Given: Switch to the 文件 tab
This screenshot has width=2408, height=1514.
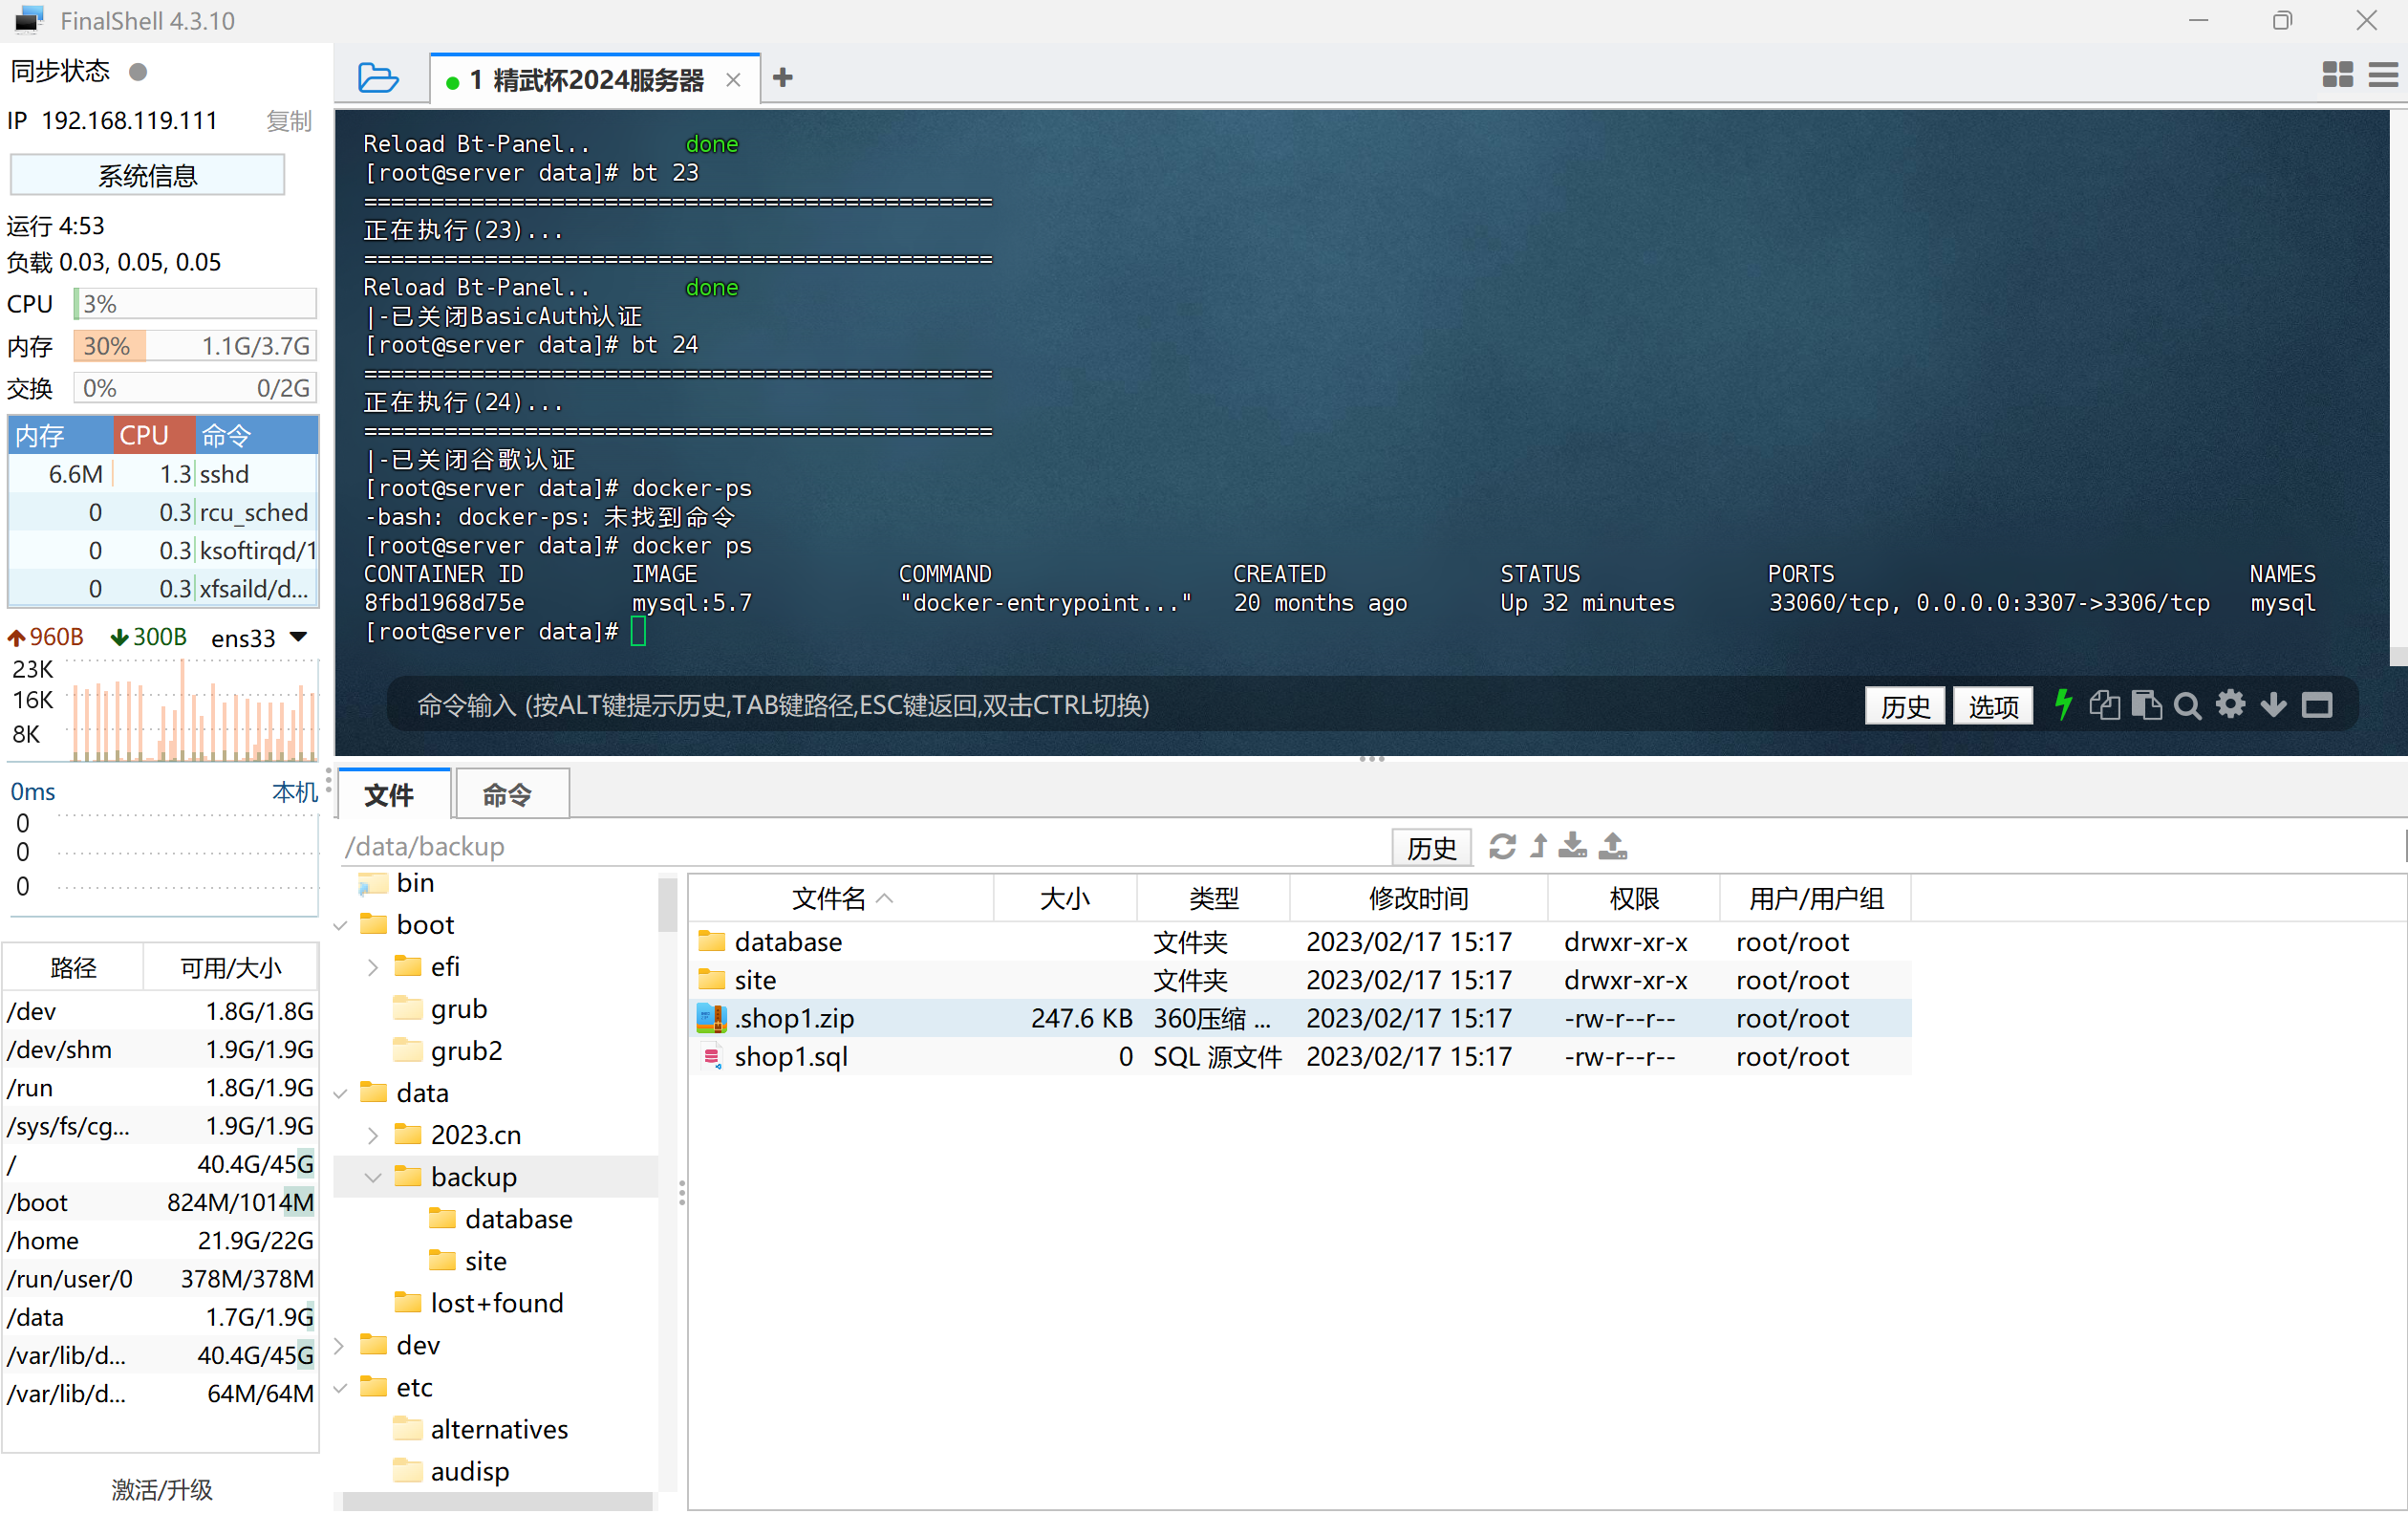Looking at the screenshot, I should click(394, 794).
